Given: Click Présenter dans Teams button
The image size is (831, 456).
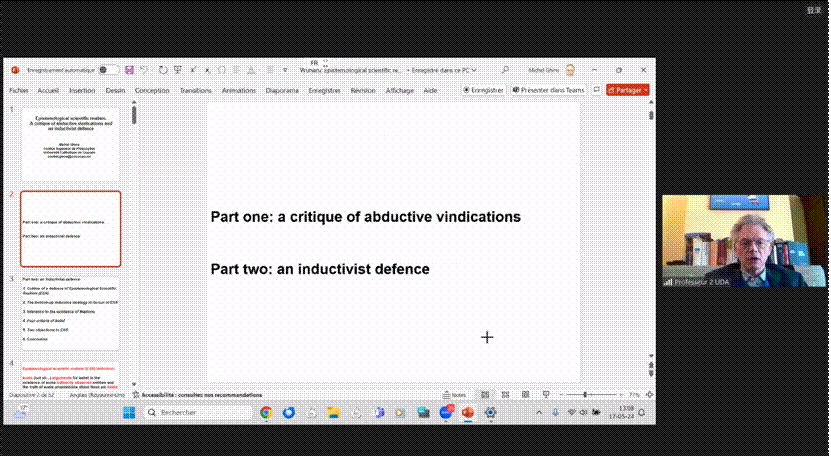Looking at the screenshot, I should [548, 90].
